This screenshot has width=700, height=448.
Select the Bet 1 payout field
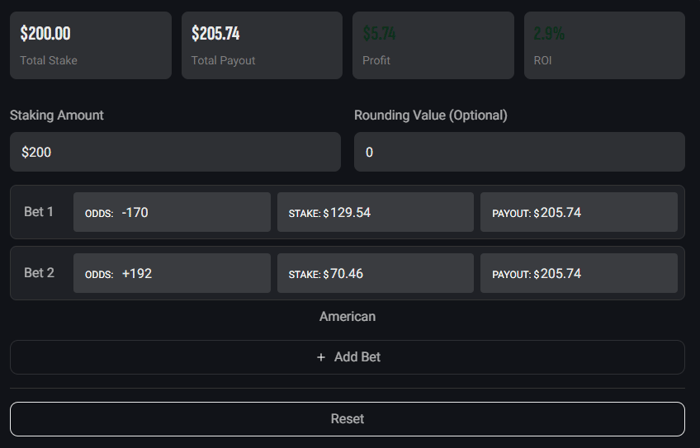(579, 212)
